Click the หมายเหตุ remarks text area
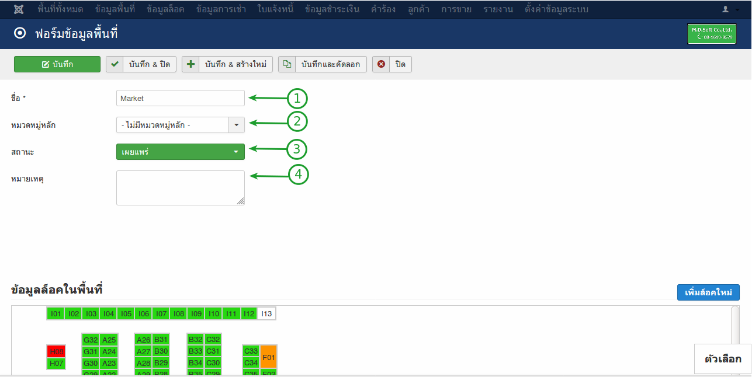 pos(180,188)
